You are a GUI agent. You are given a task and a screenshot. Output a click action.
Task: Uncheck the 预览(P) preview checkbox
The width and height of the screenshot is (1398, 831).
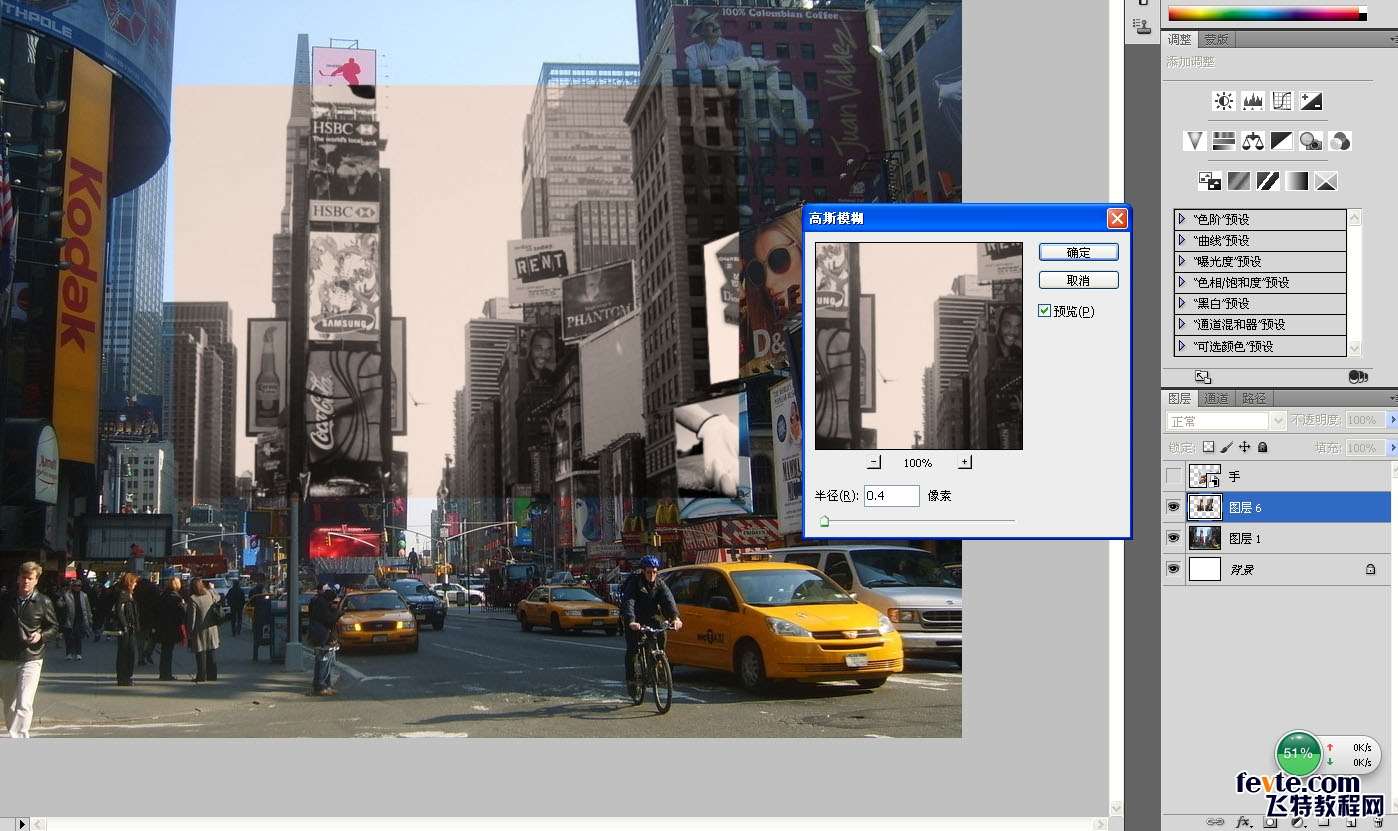coord(1044,311)
